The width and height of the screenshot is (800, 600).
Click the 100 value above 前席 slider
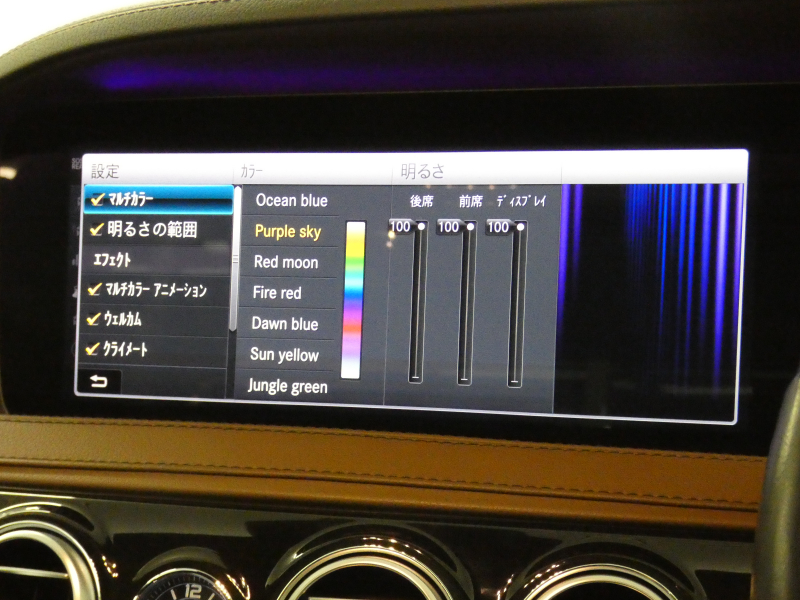449,227
